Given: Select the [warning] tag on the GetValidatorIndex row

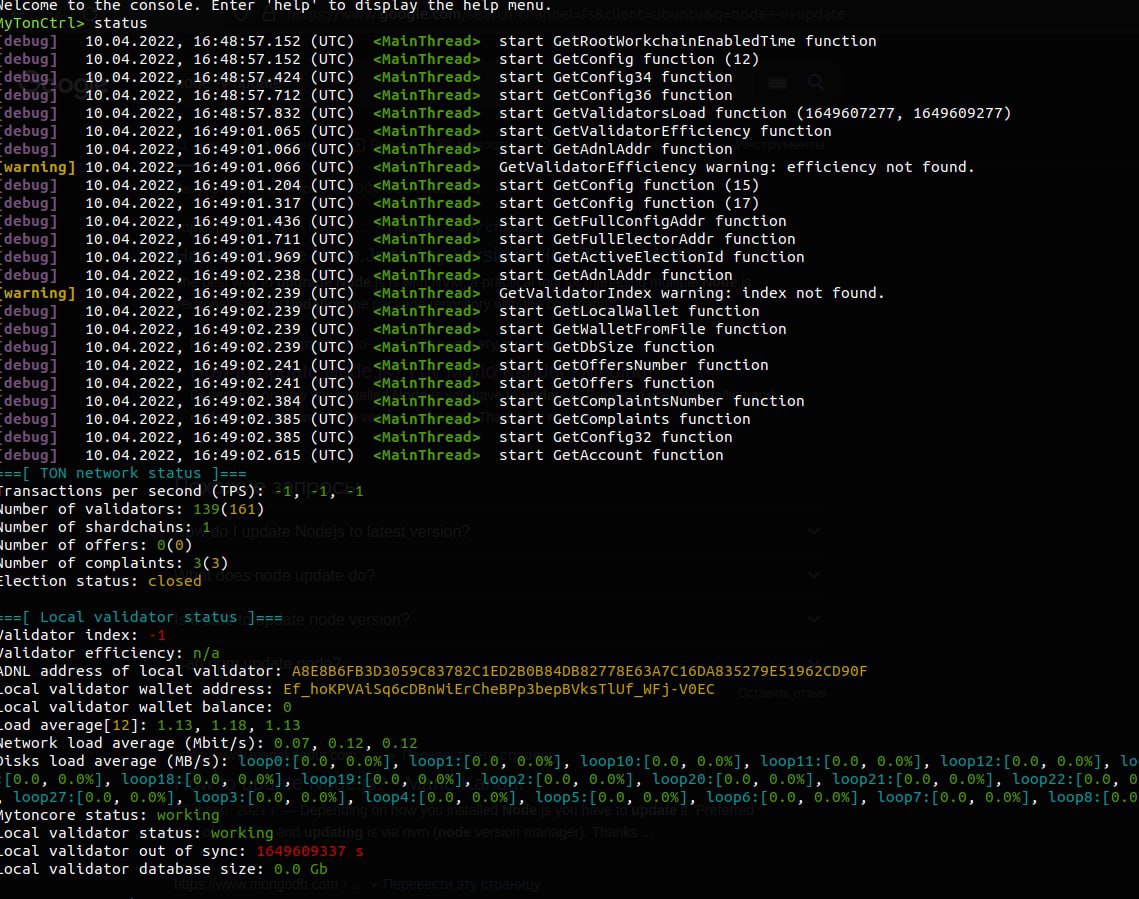Looking at the screenshot, I should tap(38, 293).
